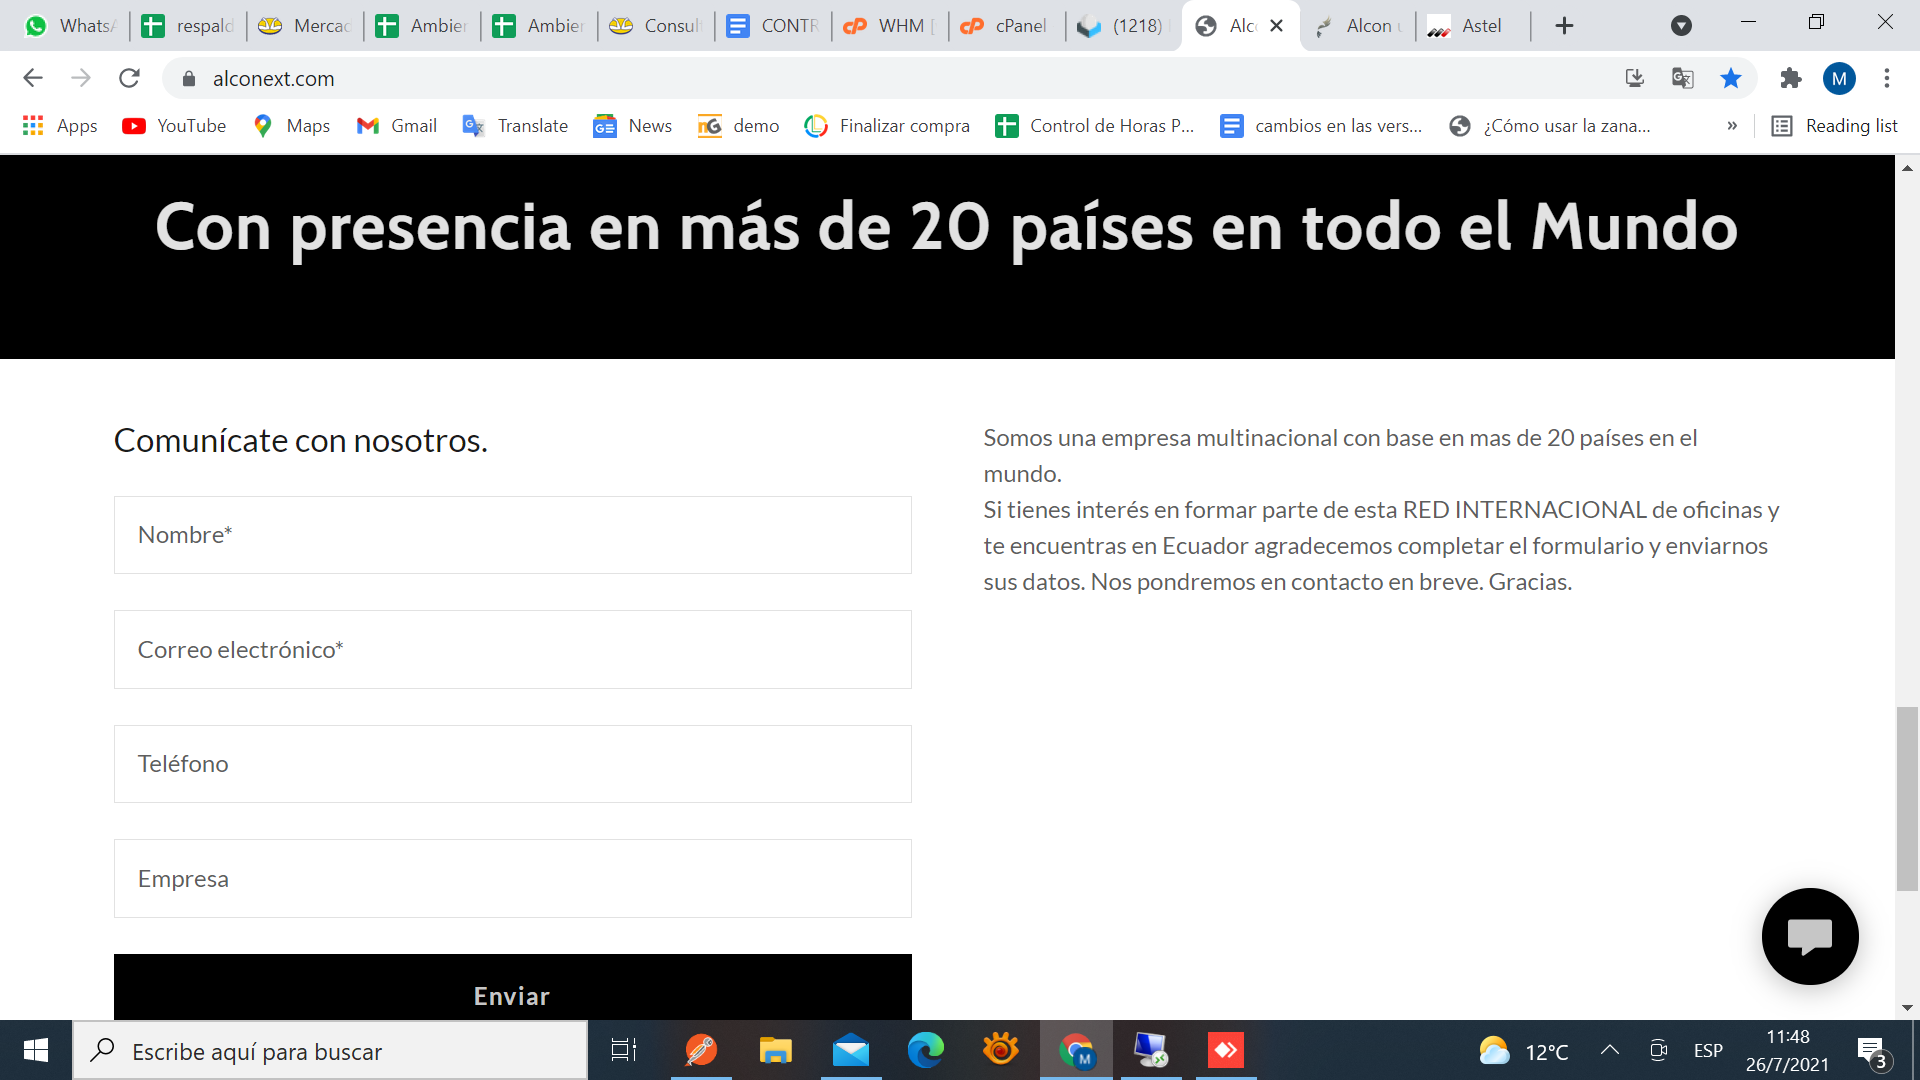Open Translate bookmark
1920x1080 pixels.
516,126
